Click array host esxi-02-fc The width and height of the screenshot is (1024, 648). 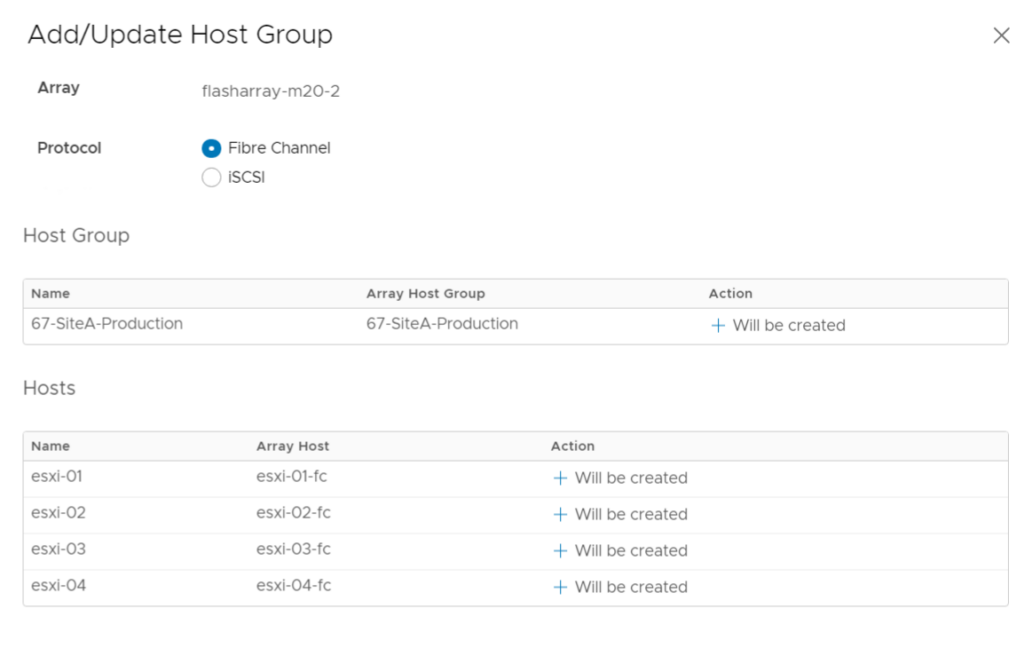click(293, 513)
